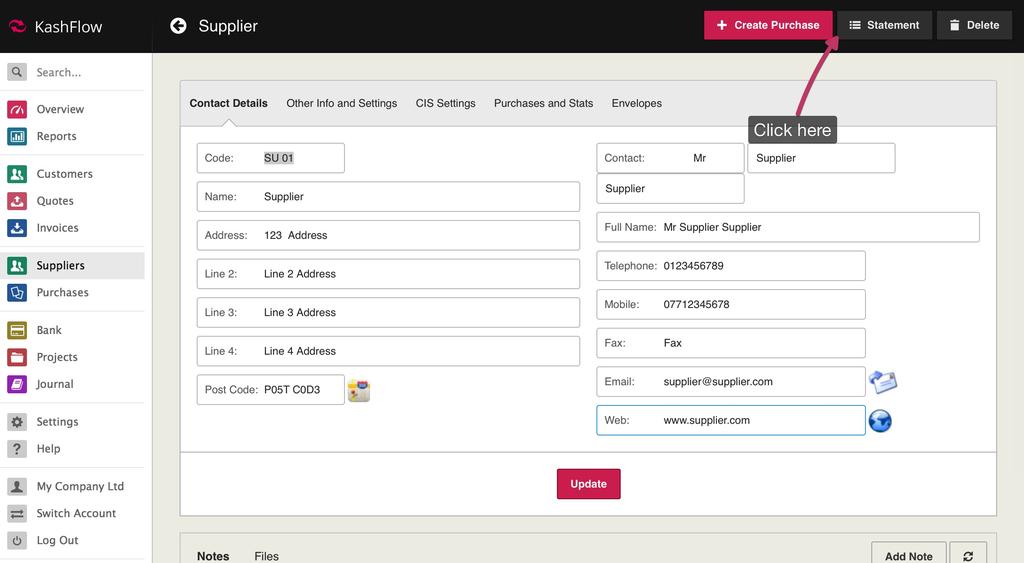The width and height of the screenshot is (1024, 563).
Task: Open website using the globe icon
Action: [x=880, y=421]
